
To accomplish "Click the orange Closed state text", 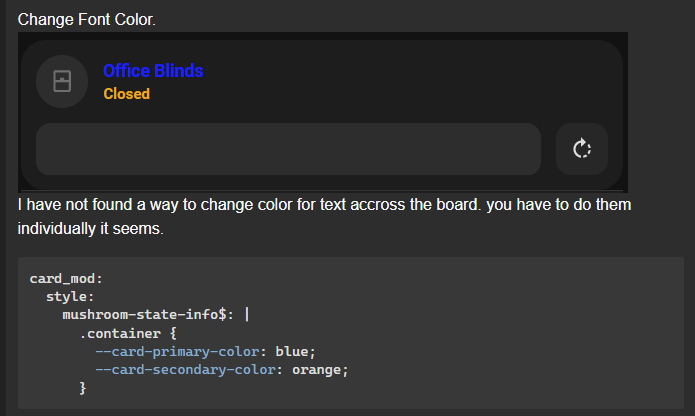I will pyautogui.click(x=126, y=94).
